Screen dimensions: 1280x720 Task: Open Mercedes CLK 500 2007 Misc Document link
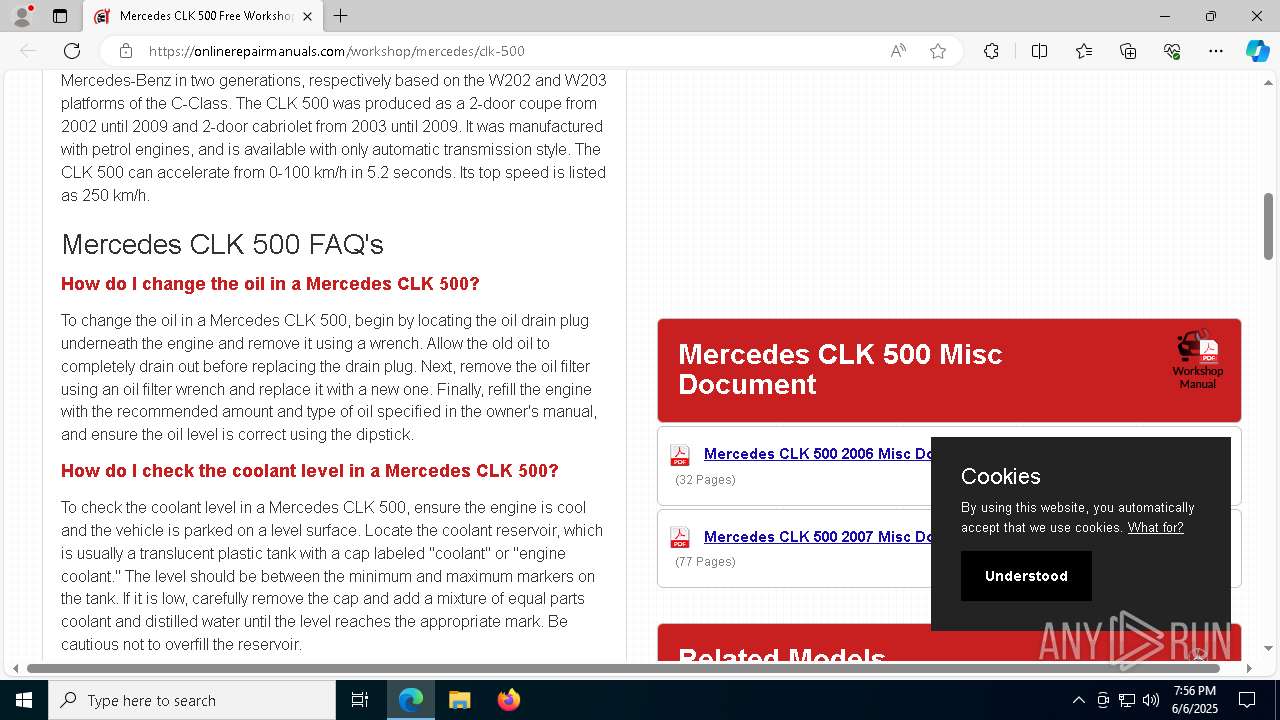[x=819, y=537]
